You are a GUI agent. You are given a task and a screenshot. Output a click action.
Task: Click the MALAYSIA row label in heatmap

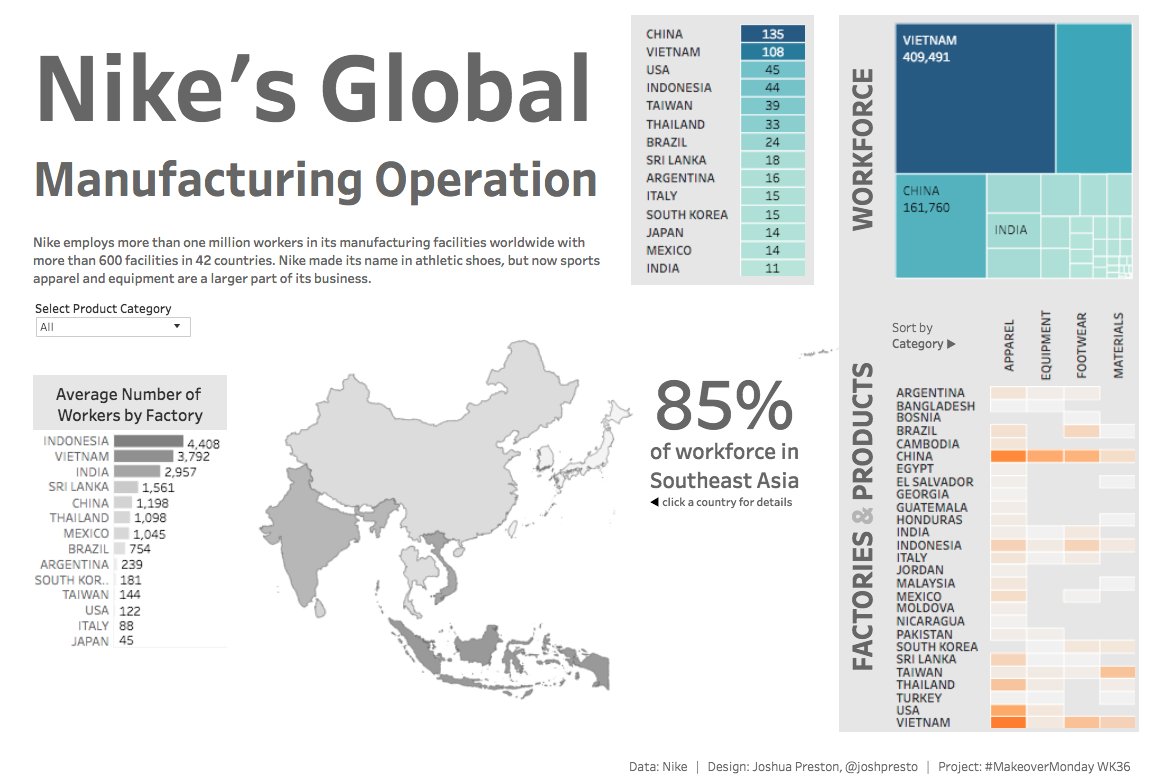tap(926, 583)
